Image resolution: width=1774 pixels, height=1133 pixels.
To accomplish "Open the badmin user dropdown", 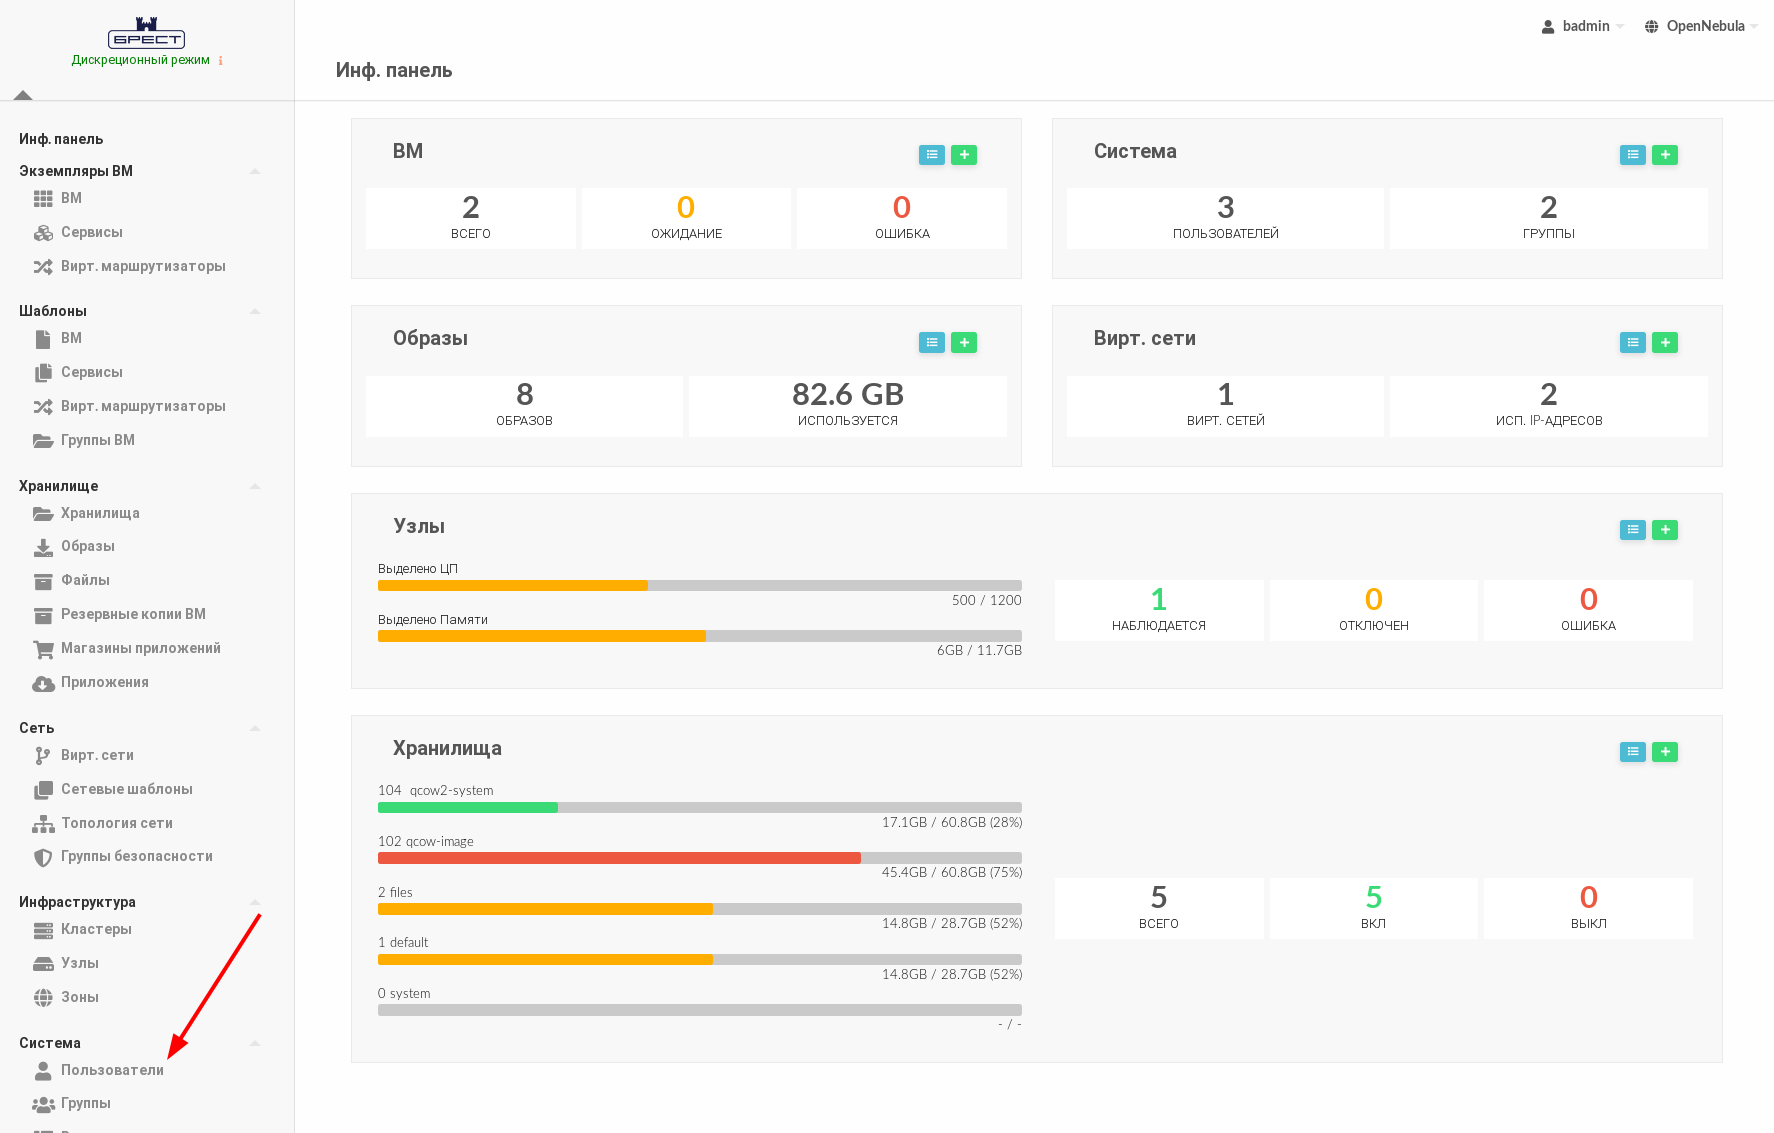I will point(1582,26).
